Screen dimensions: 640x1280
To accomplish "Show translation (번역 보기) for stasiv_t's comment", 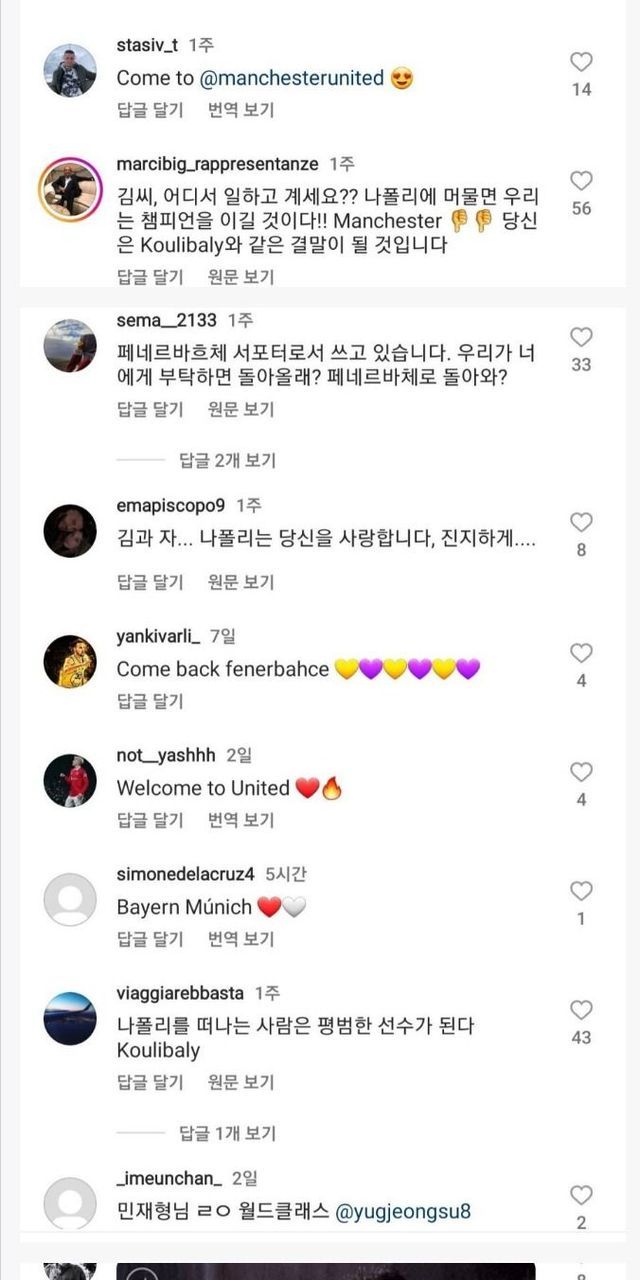I will point(241,109).
